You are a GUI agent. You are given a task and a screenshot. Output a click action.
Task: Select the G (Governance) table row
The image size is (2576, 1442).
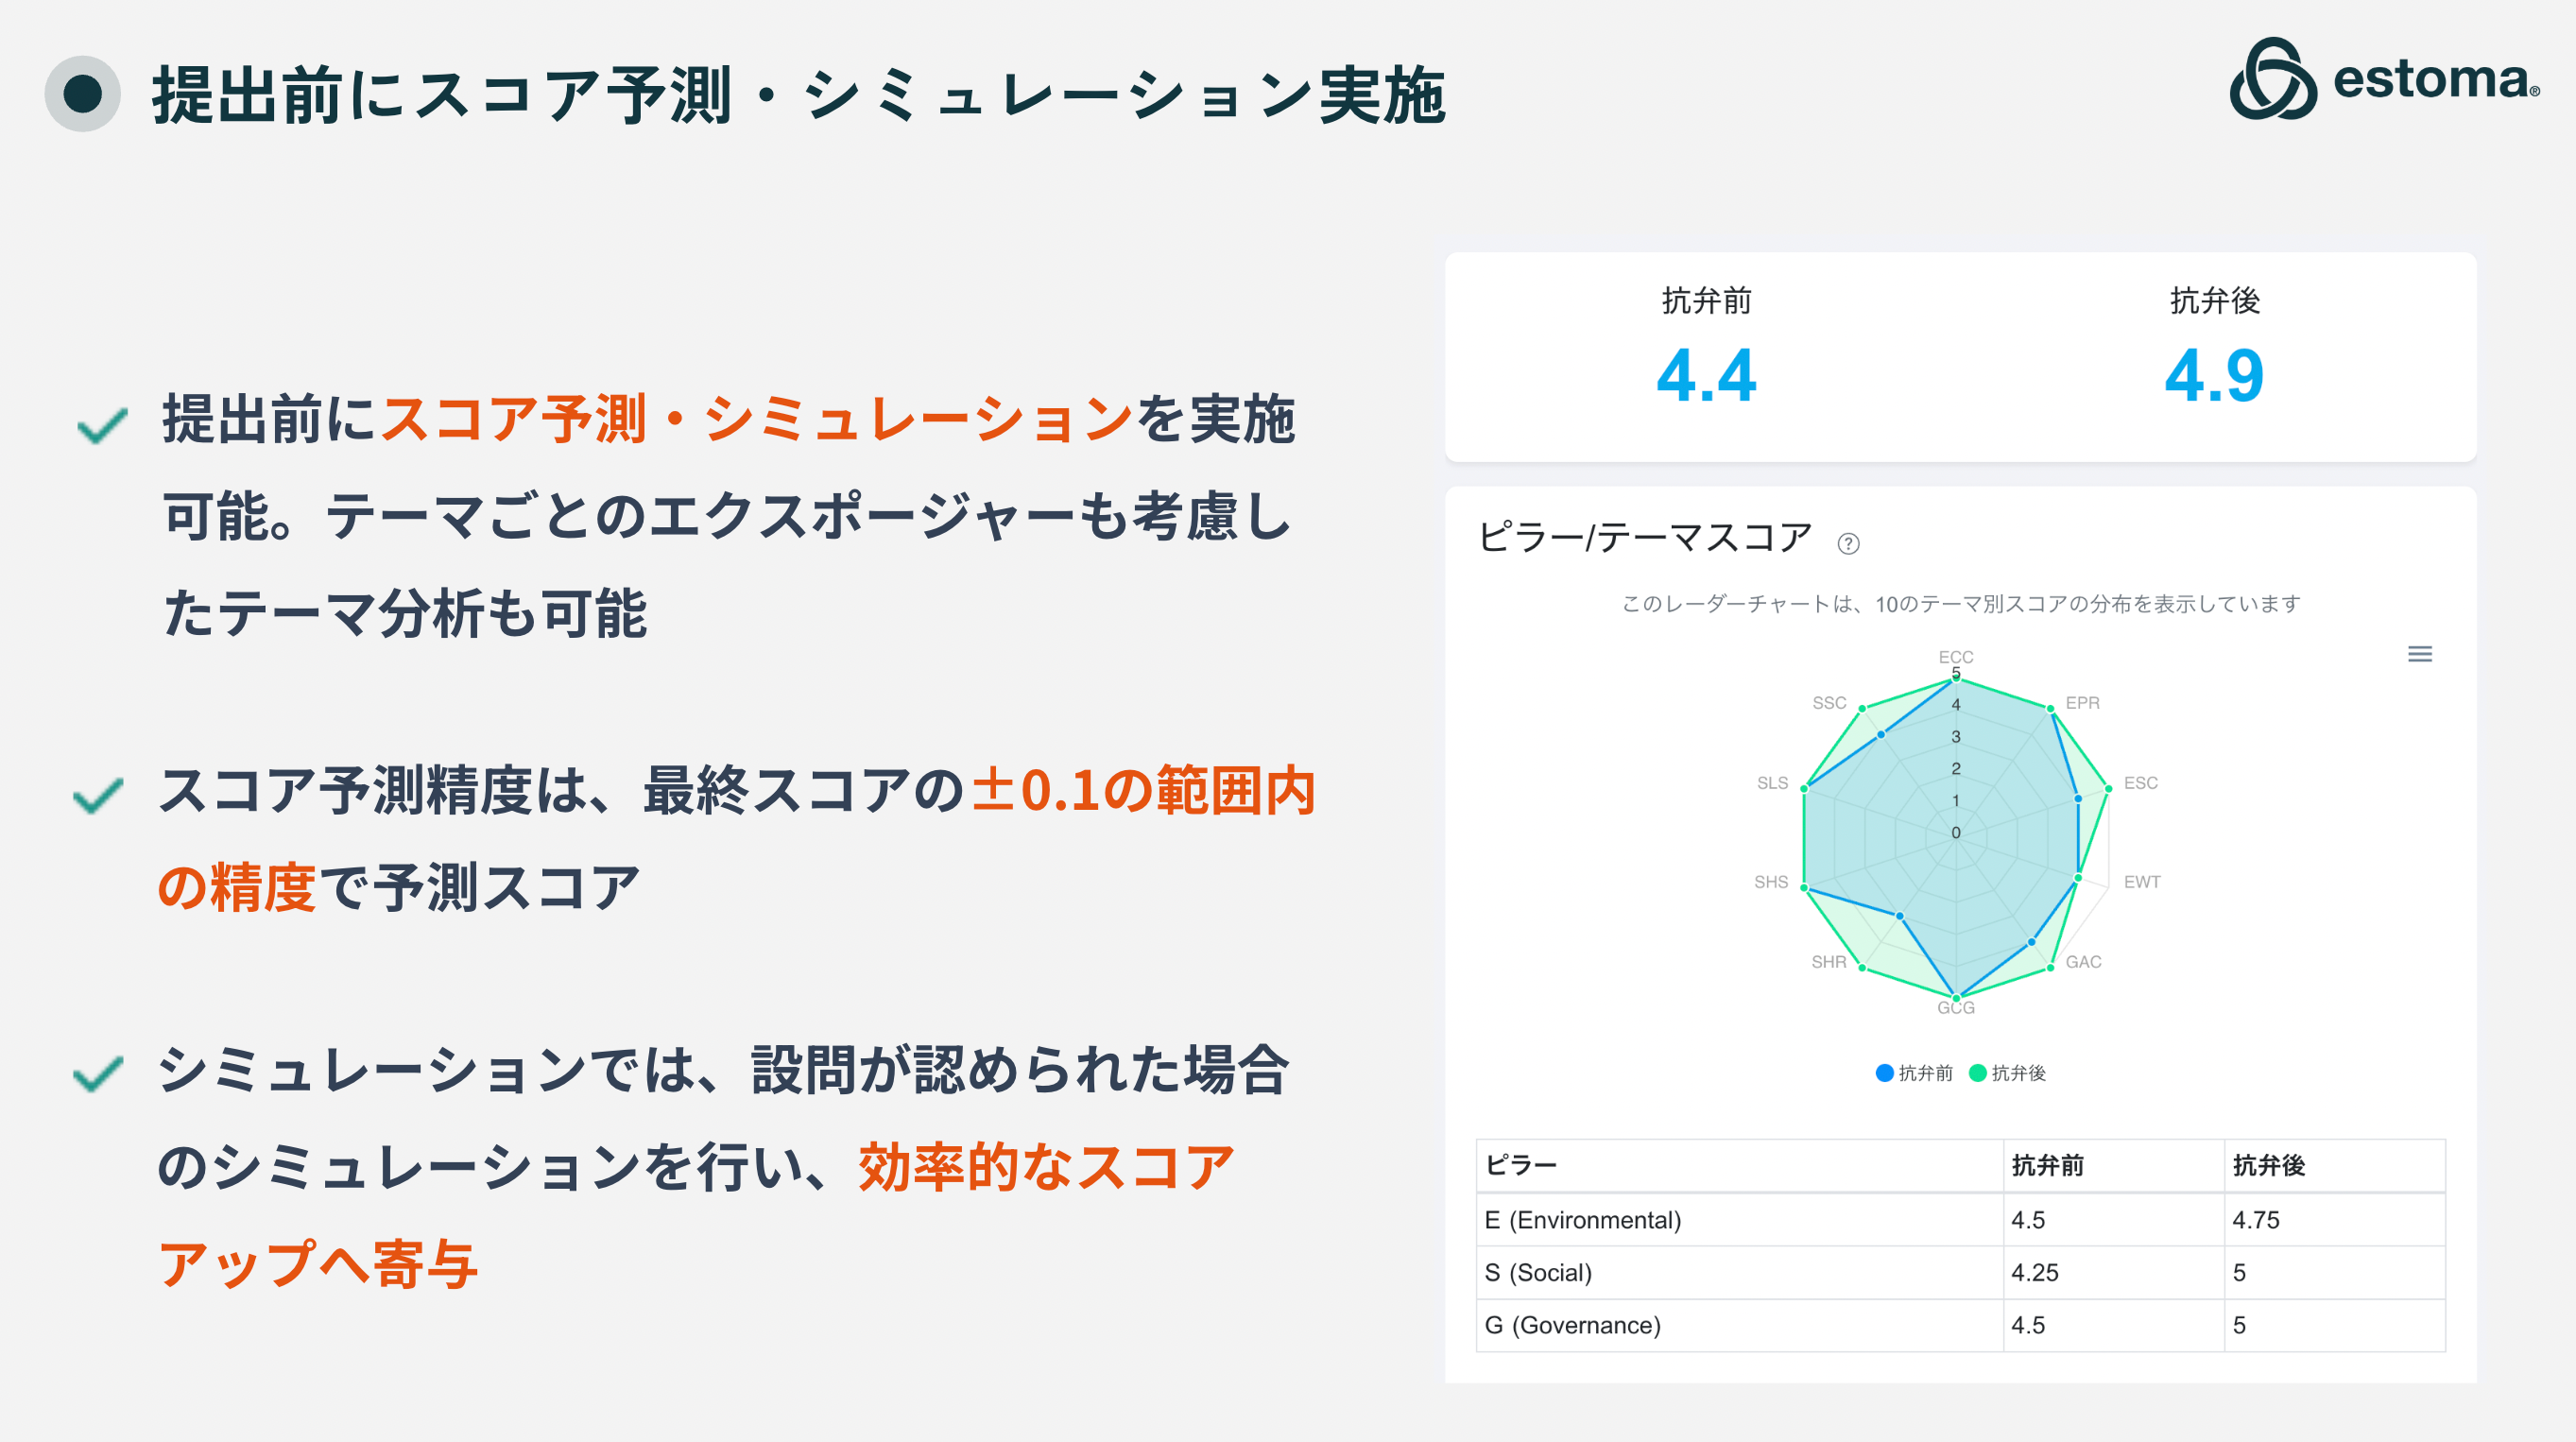tap(1961, 1326)
